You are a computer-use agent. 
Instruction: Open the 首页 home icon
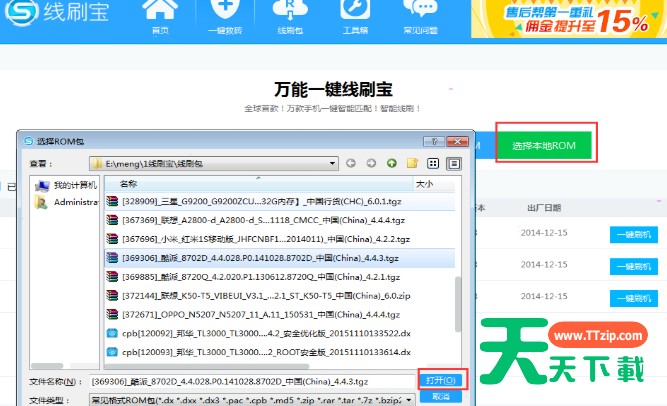tap(160, 10)
